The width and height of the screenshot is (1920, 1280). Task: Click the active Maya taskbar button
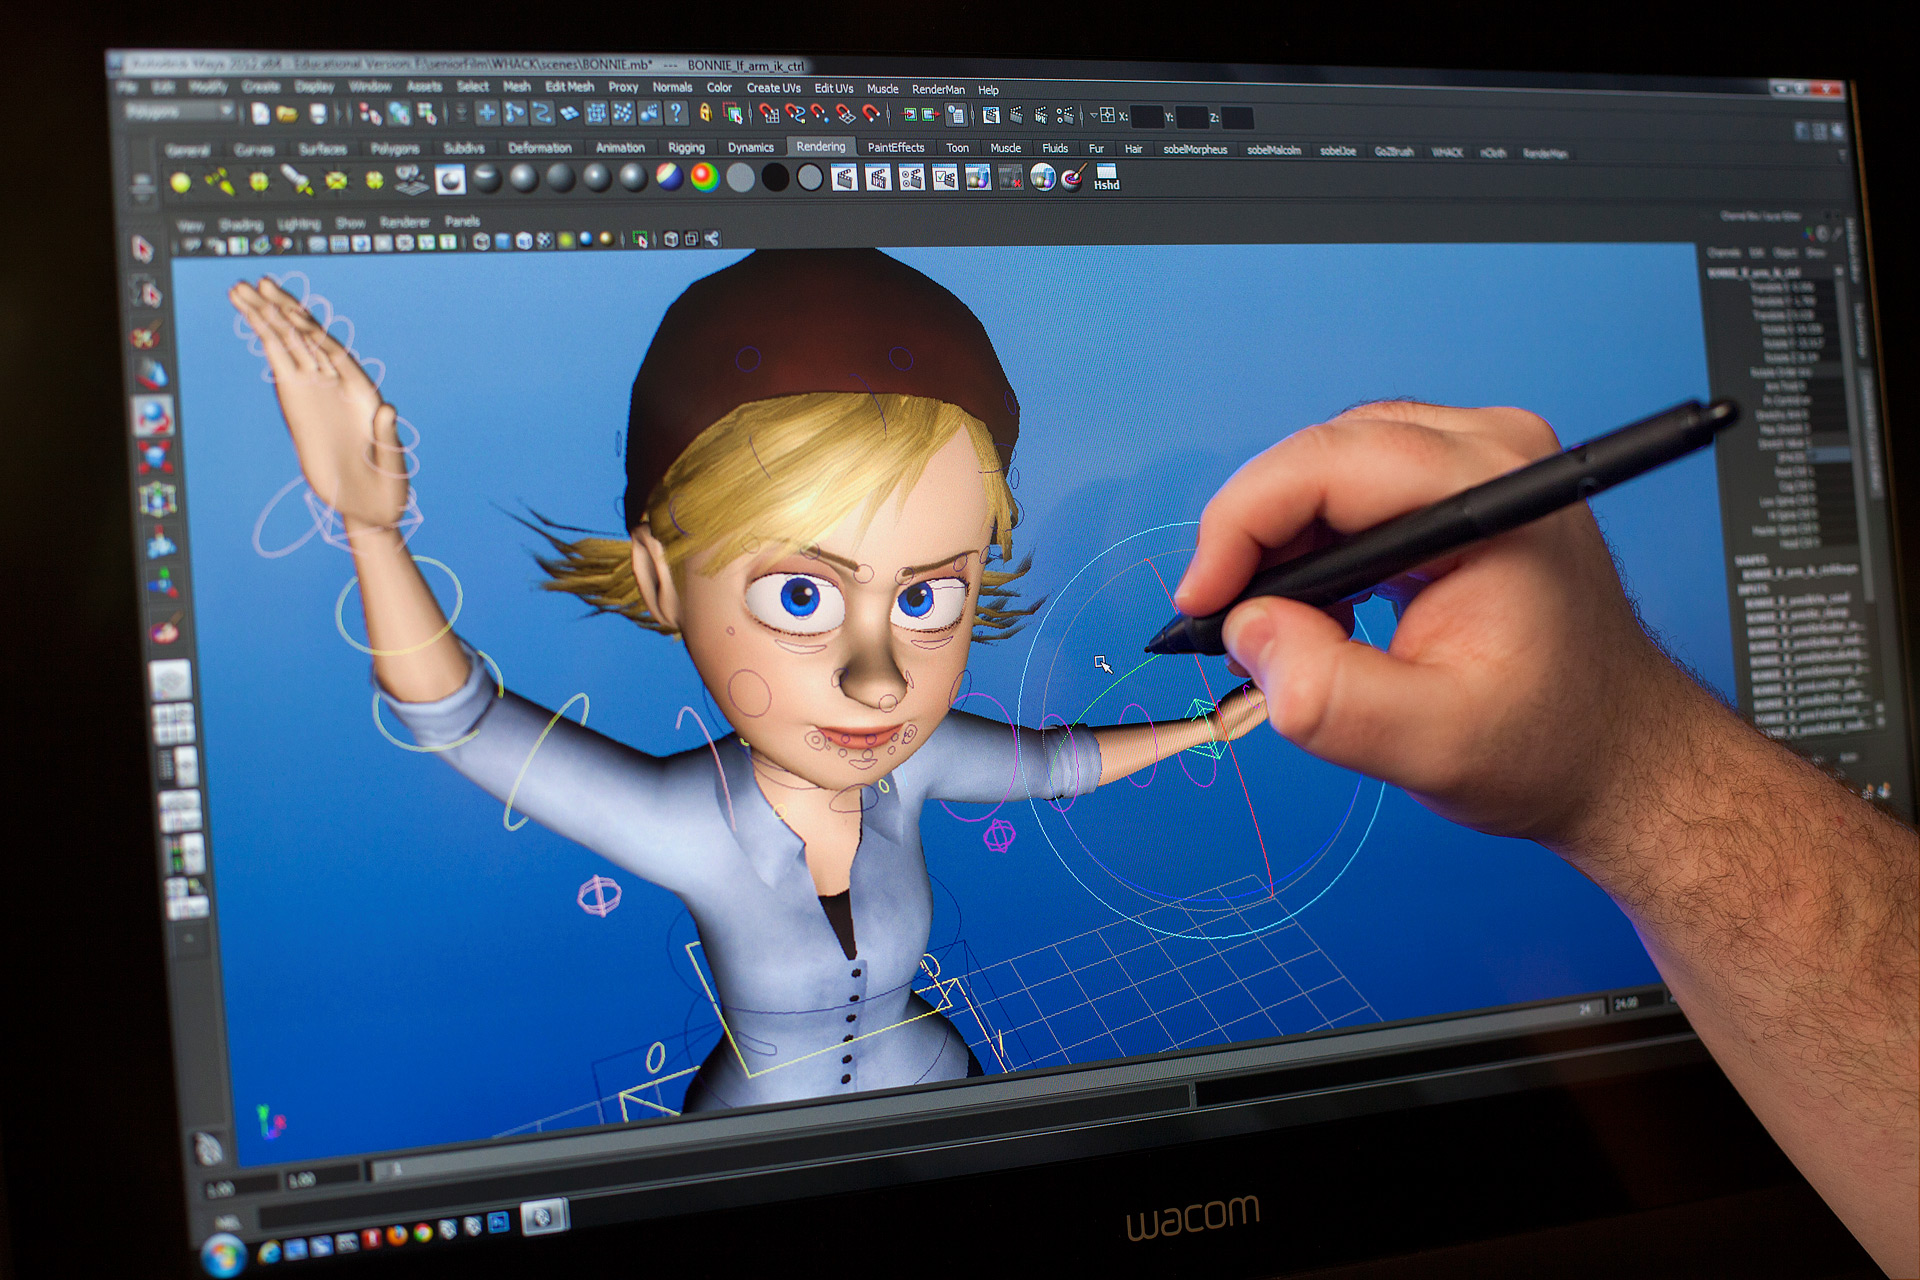(x=544, y=1216)
